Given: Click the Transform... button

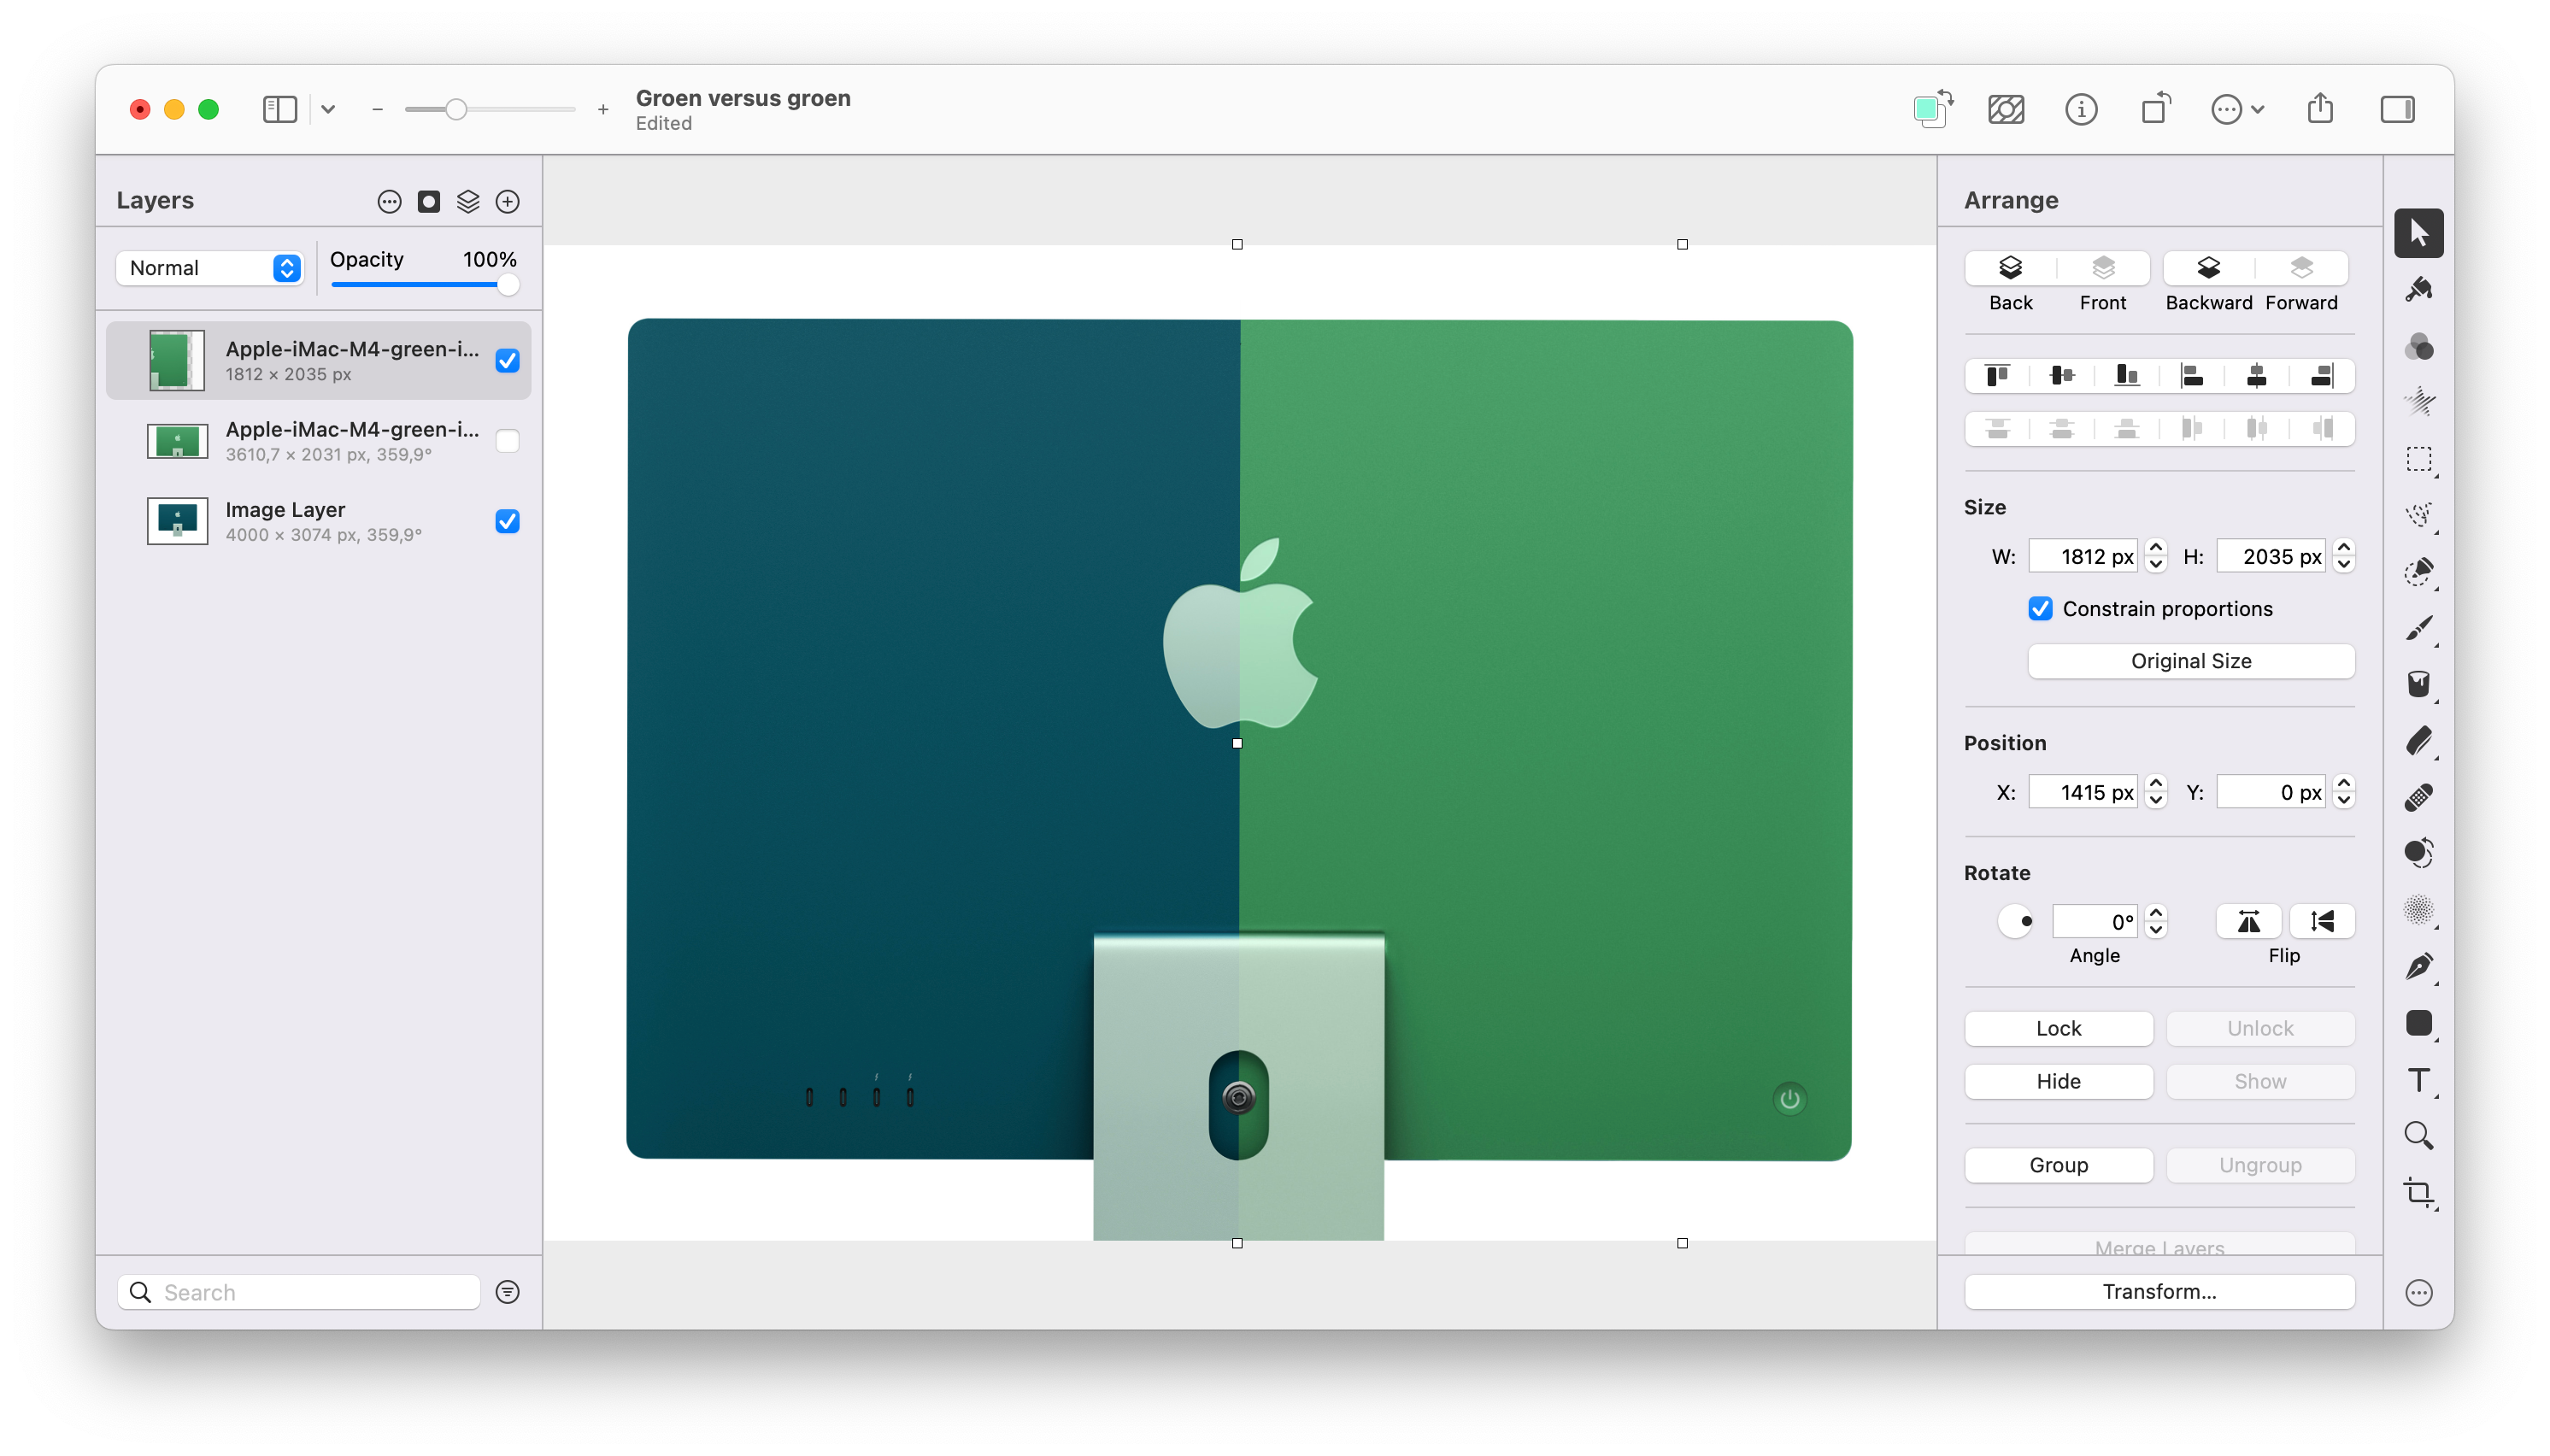Looking at the screenshot, I should (2159, 1291).
